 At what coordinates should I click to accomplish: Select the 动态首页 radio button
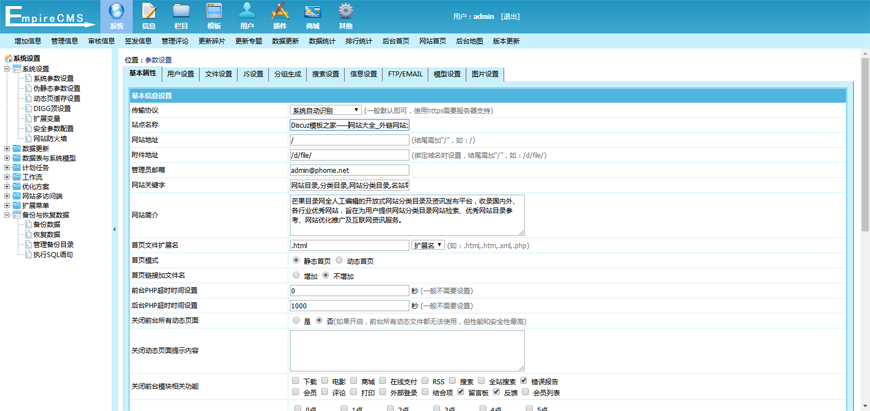pyautogui.click(x=340, y=260)
